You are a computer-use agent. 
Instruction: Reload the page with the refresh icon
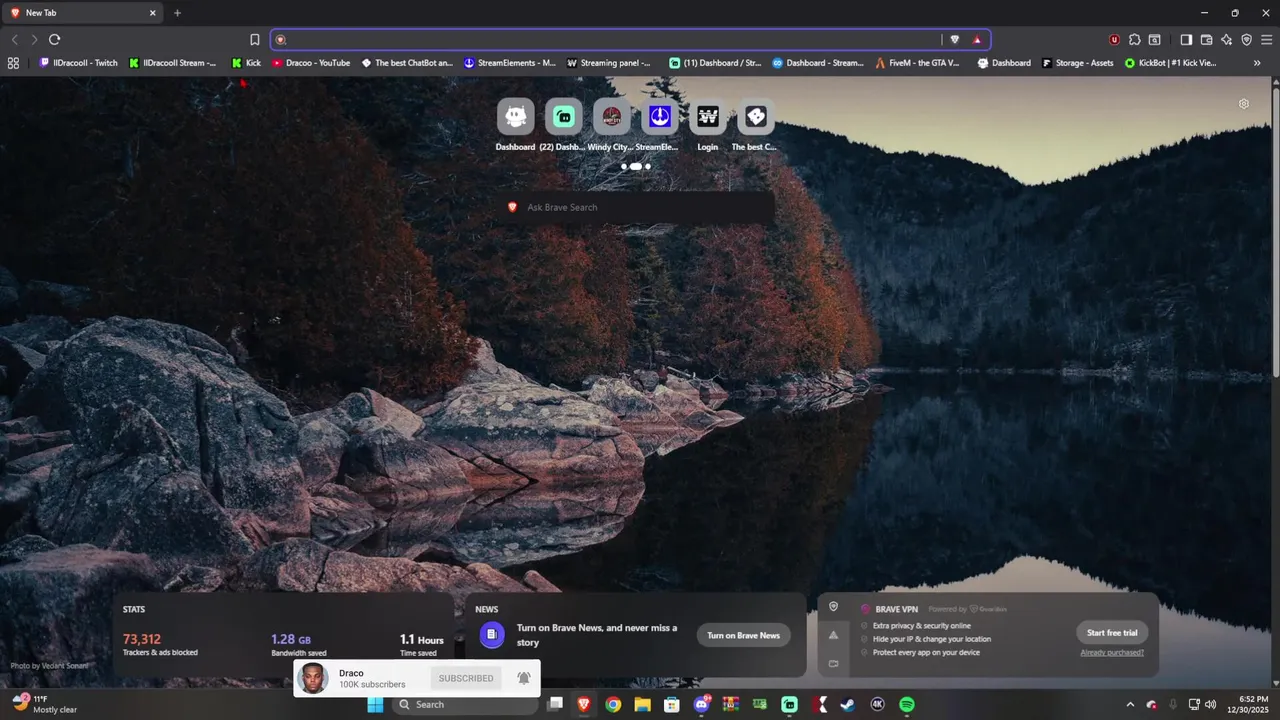click(54, 40)
